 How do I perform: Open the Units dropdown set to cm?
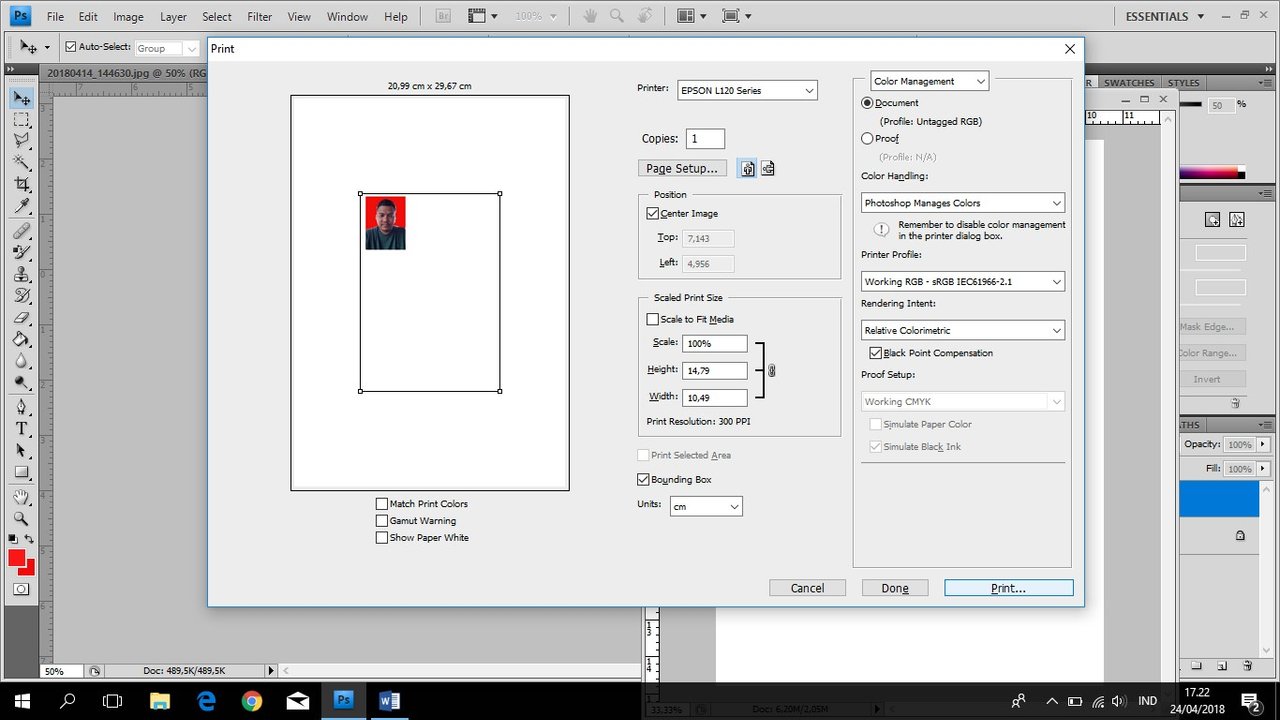pos(705,507)
